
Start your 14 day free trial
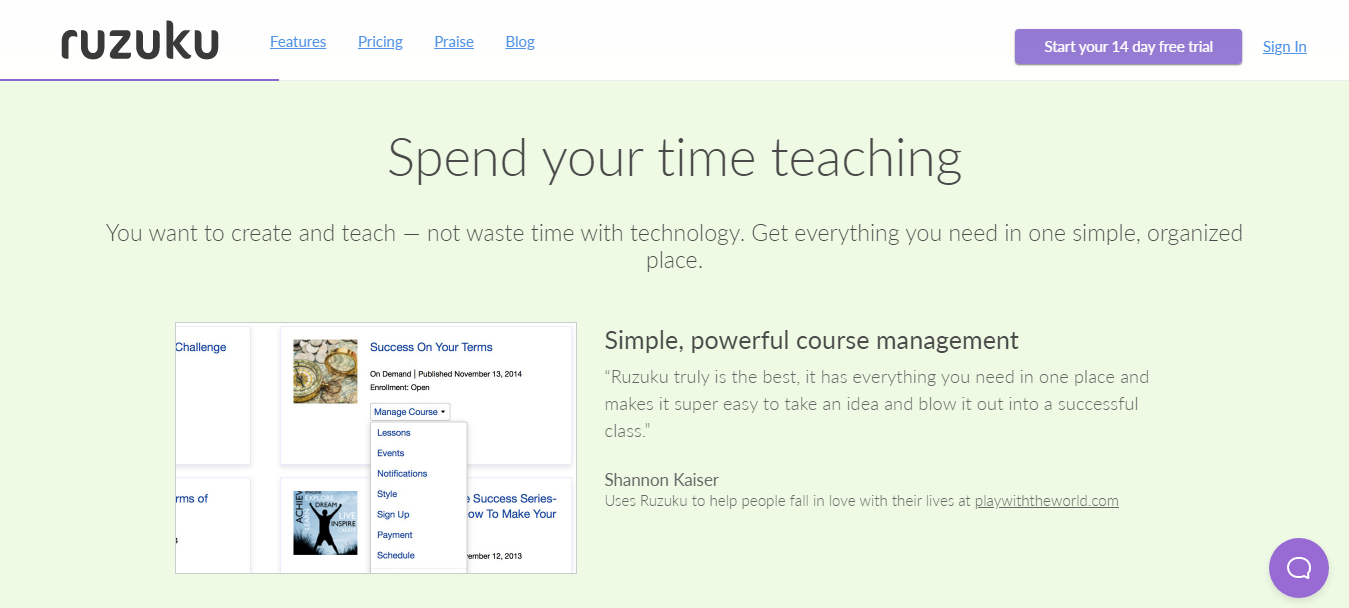coord(1128,47)
